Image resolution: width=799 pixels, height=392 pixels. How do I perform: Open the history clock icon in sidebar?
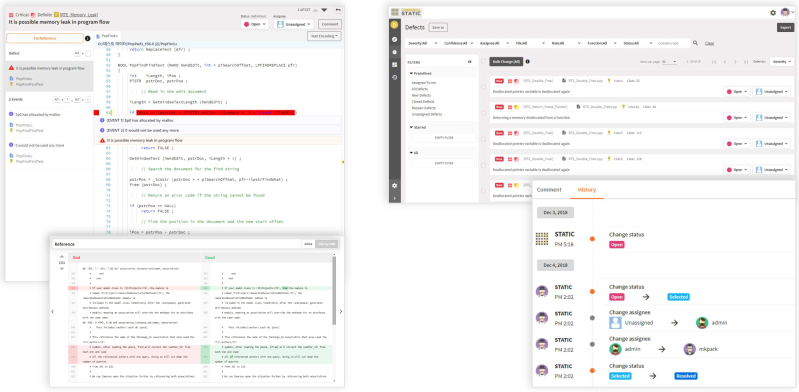(394, 77)
